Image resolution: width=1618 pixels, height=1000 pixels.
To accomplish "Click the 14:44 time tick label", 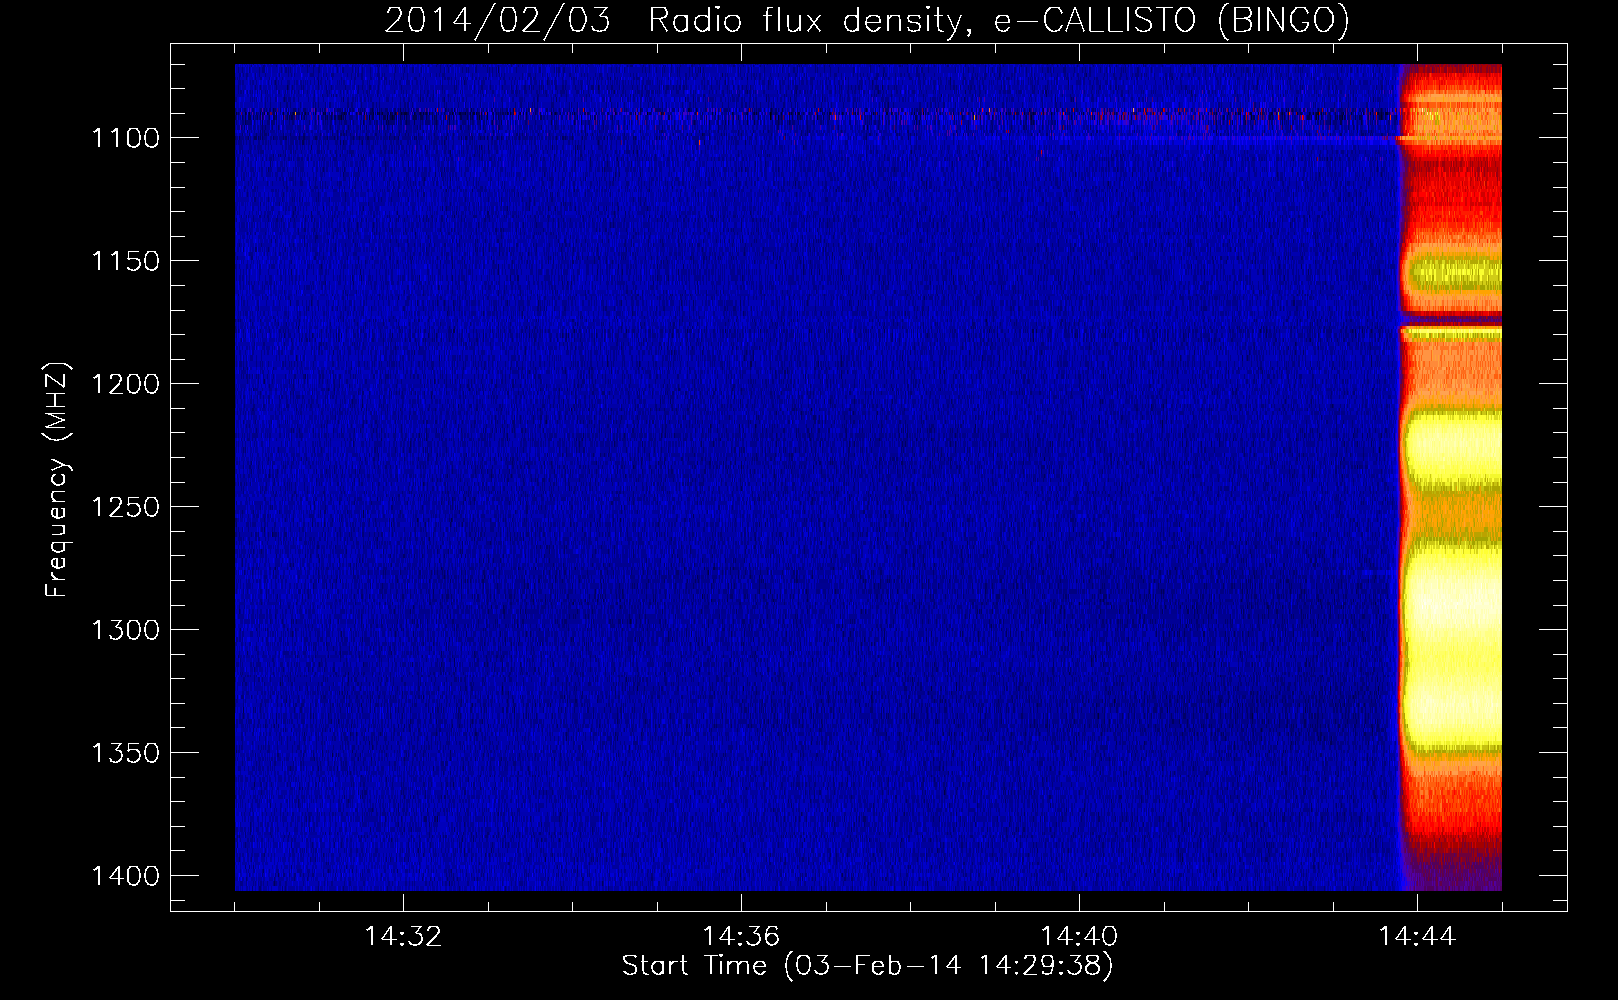I will [1417, 937].
